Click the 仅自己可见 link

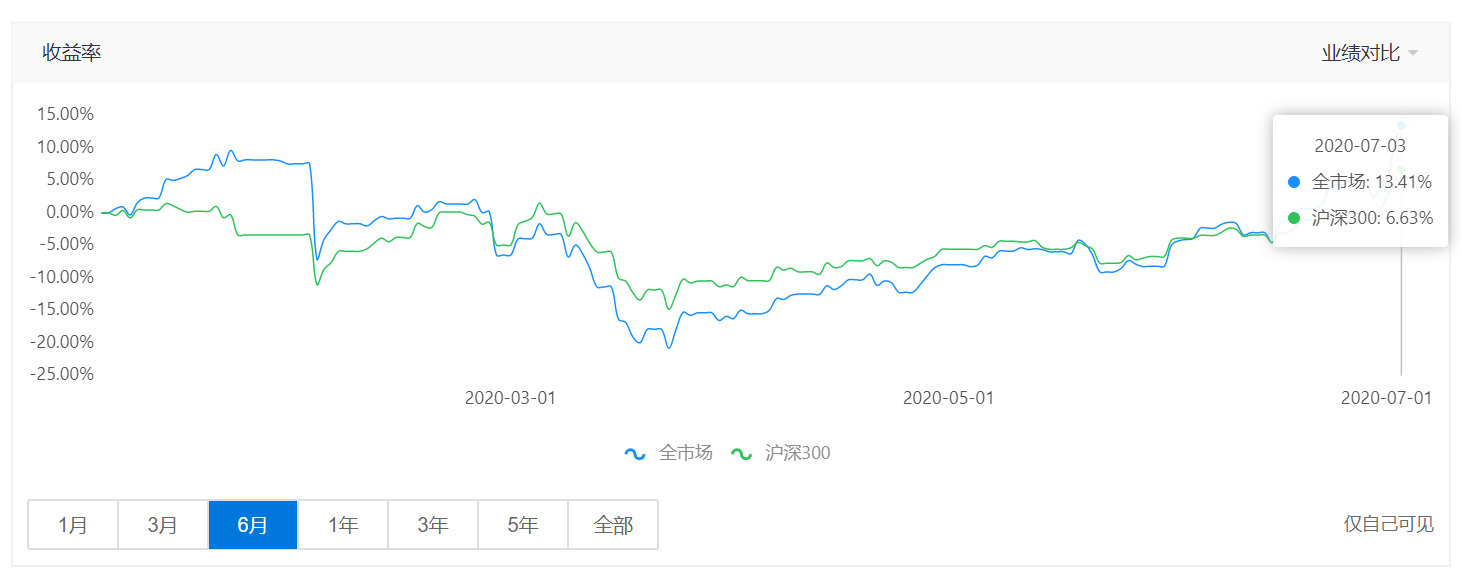pos(1388,524)
